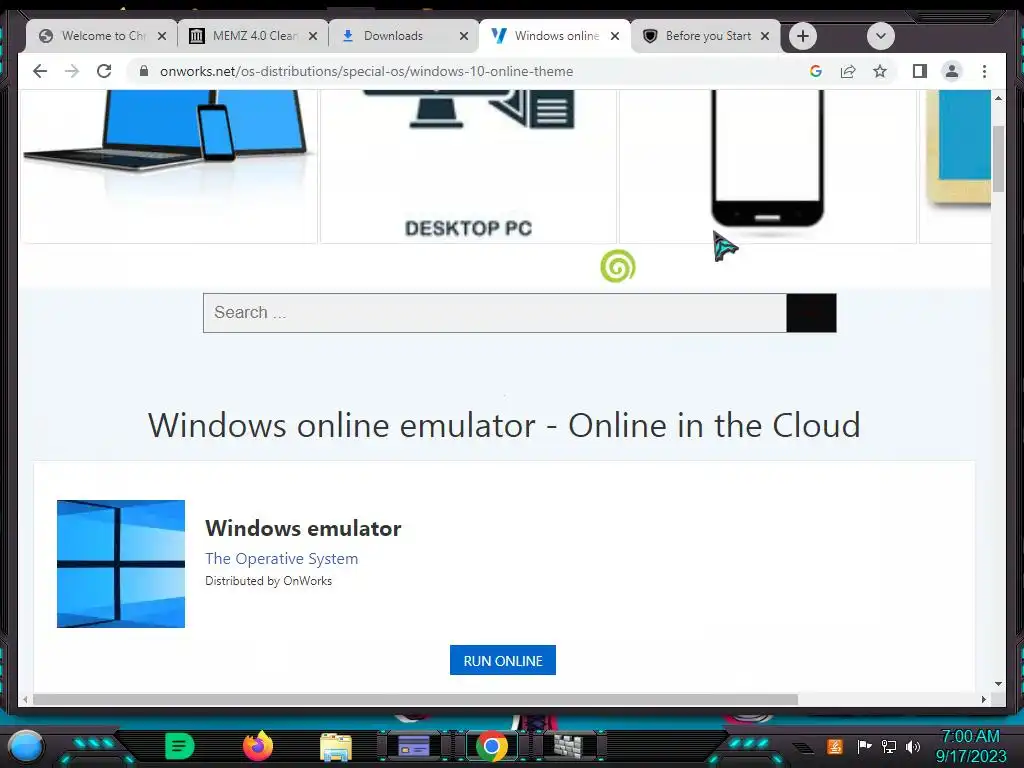
Task: Go back to the previous page
Action: [x=40, y=71]
